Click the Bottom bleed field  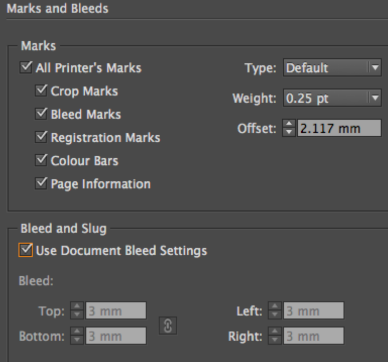click(116, 336)
